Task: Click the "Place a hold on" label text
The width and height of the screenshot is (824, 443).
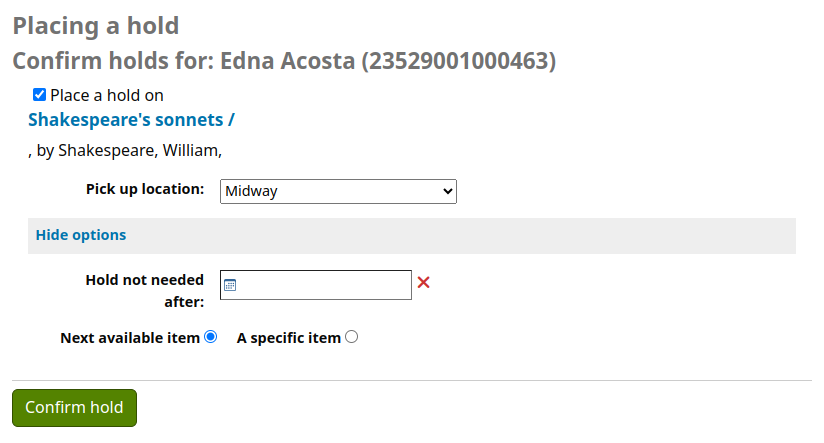Action: point(107,96)
